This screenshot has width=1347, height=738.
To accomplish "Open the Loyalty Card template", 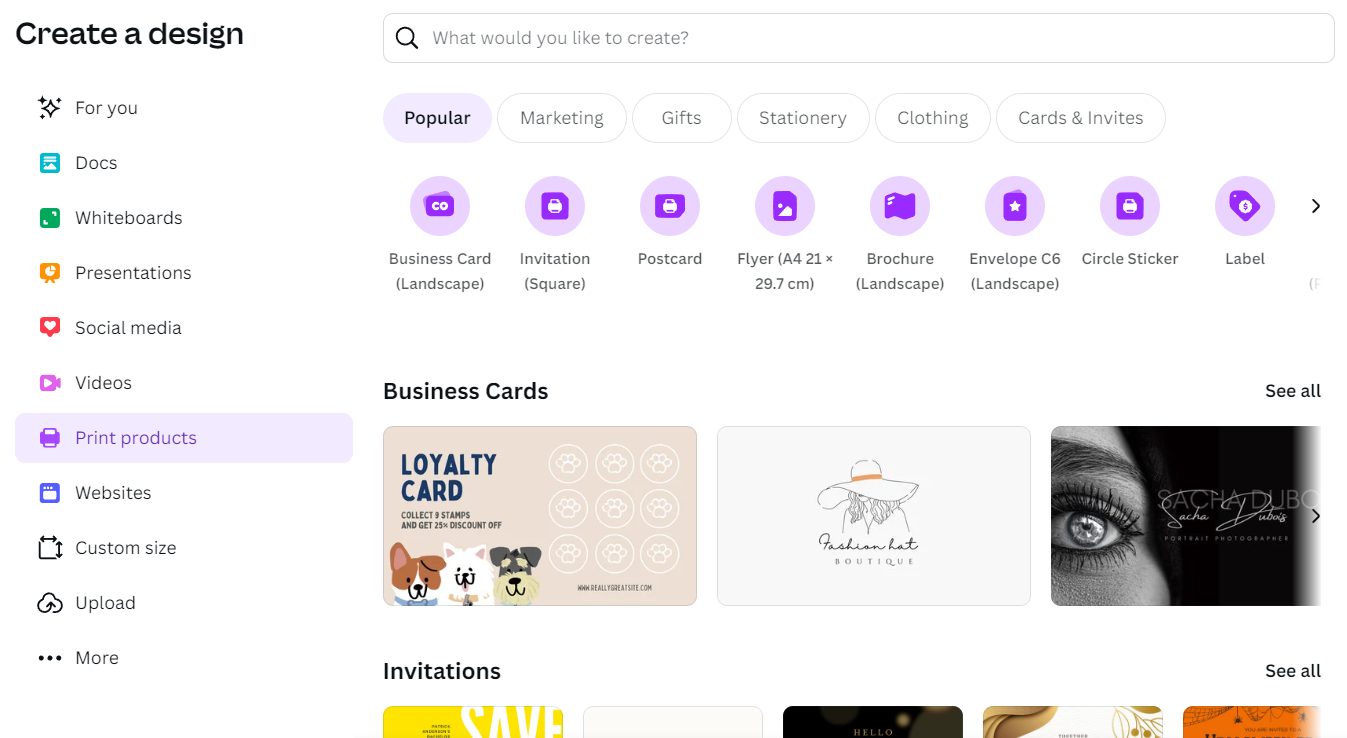I will click(x=540, y=516).
